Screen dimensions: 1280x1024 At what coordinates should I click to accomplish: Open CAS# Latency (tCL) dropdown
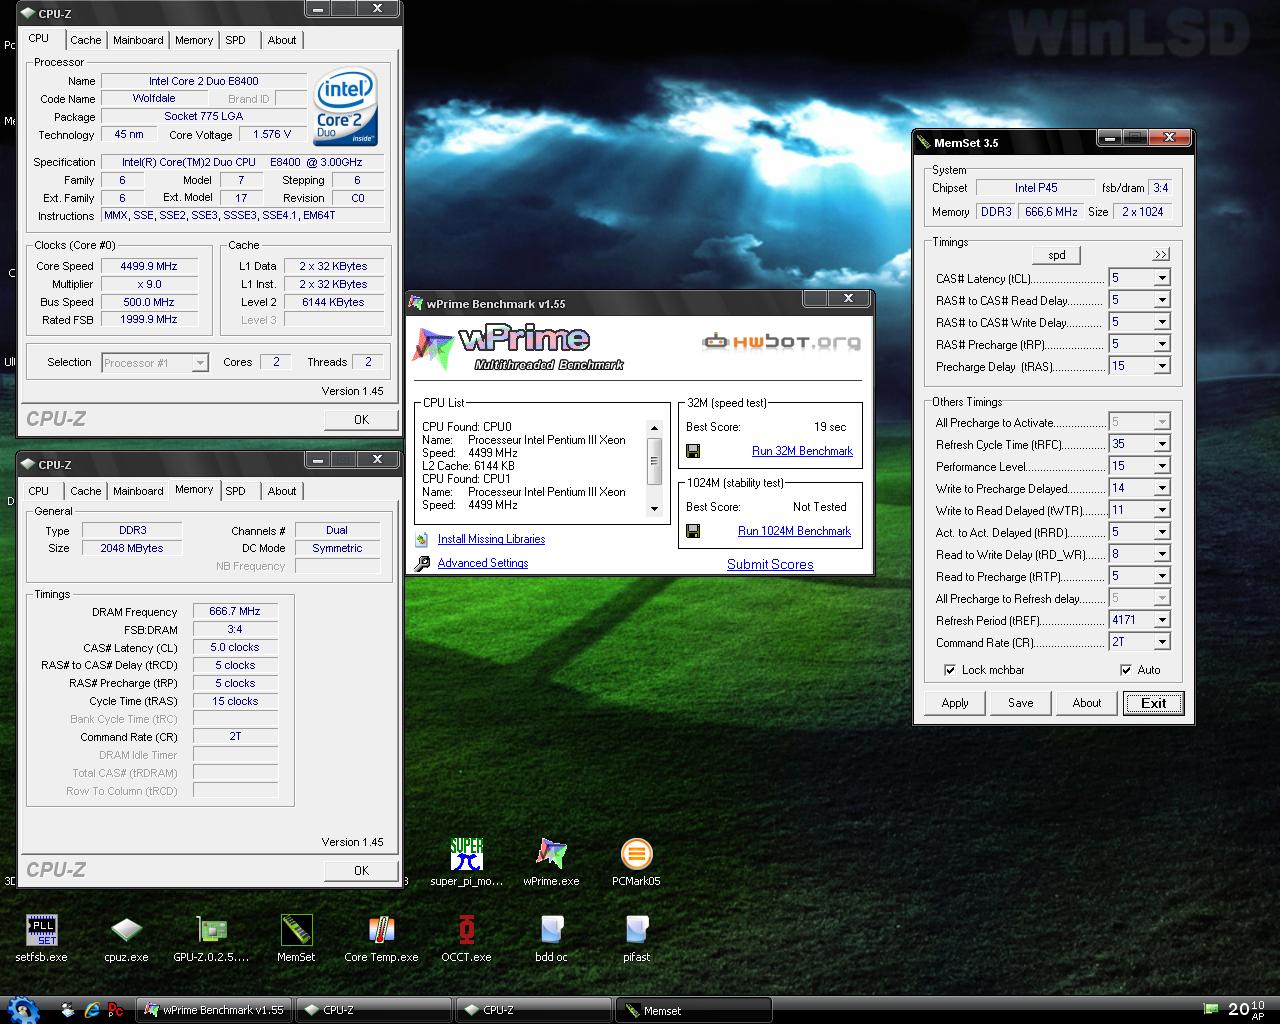point(1162,278)
